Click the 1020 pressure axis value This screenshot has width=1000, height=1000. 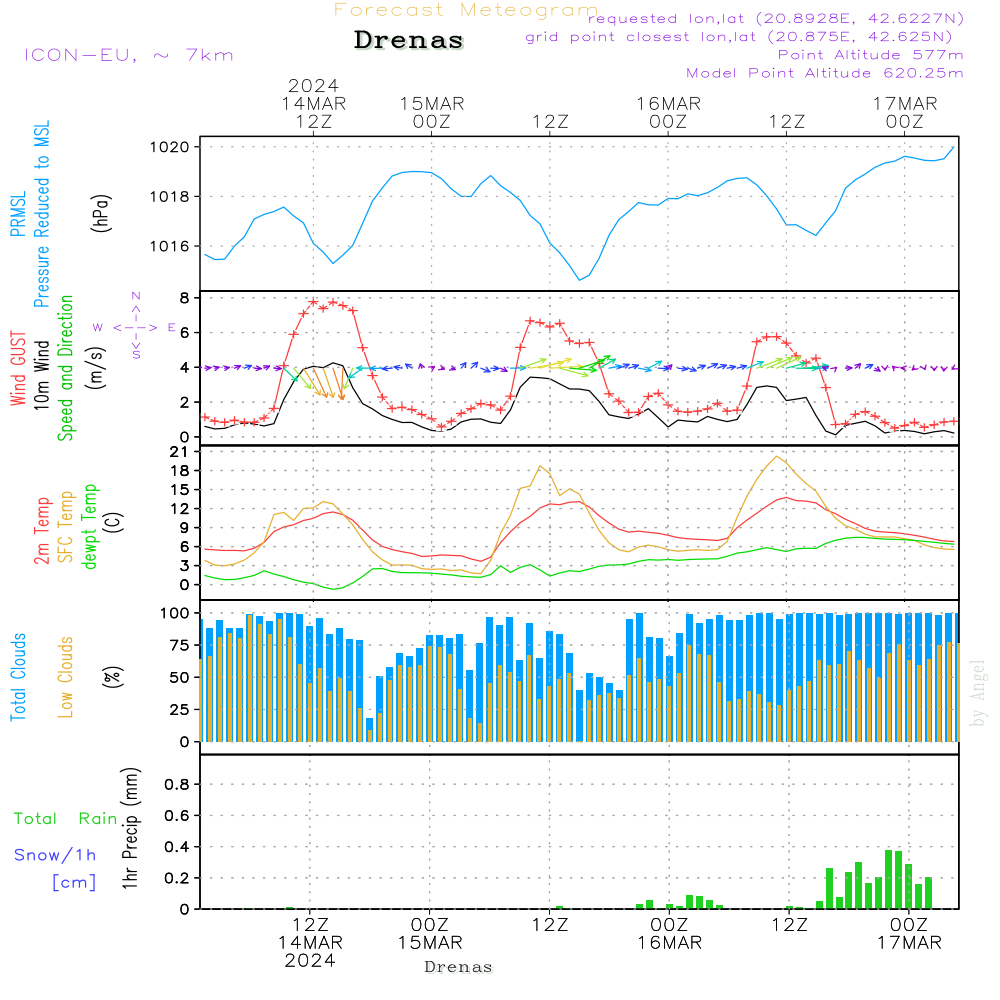pos(170,147)
